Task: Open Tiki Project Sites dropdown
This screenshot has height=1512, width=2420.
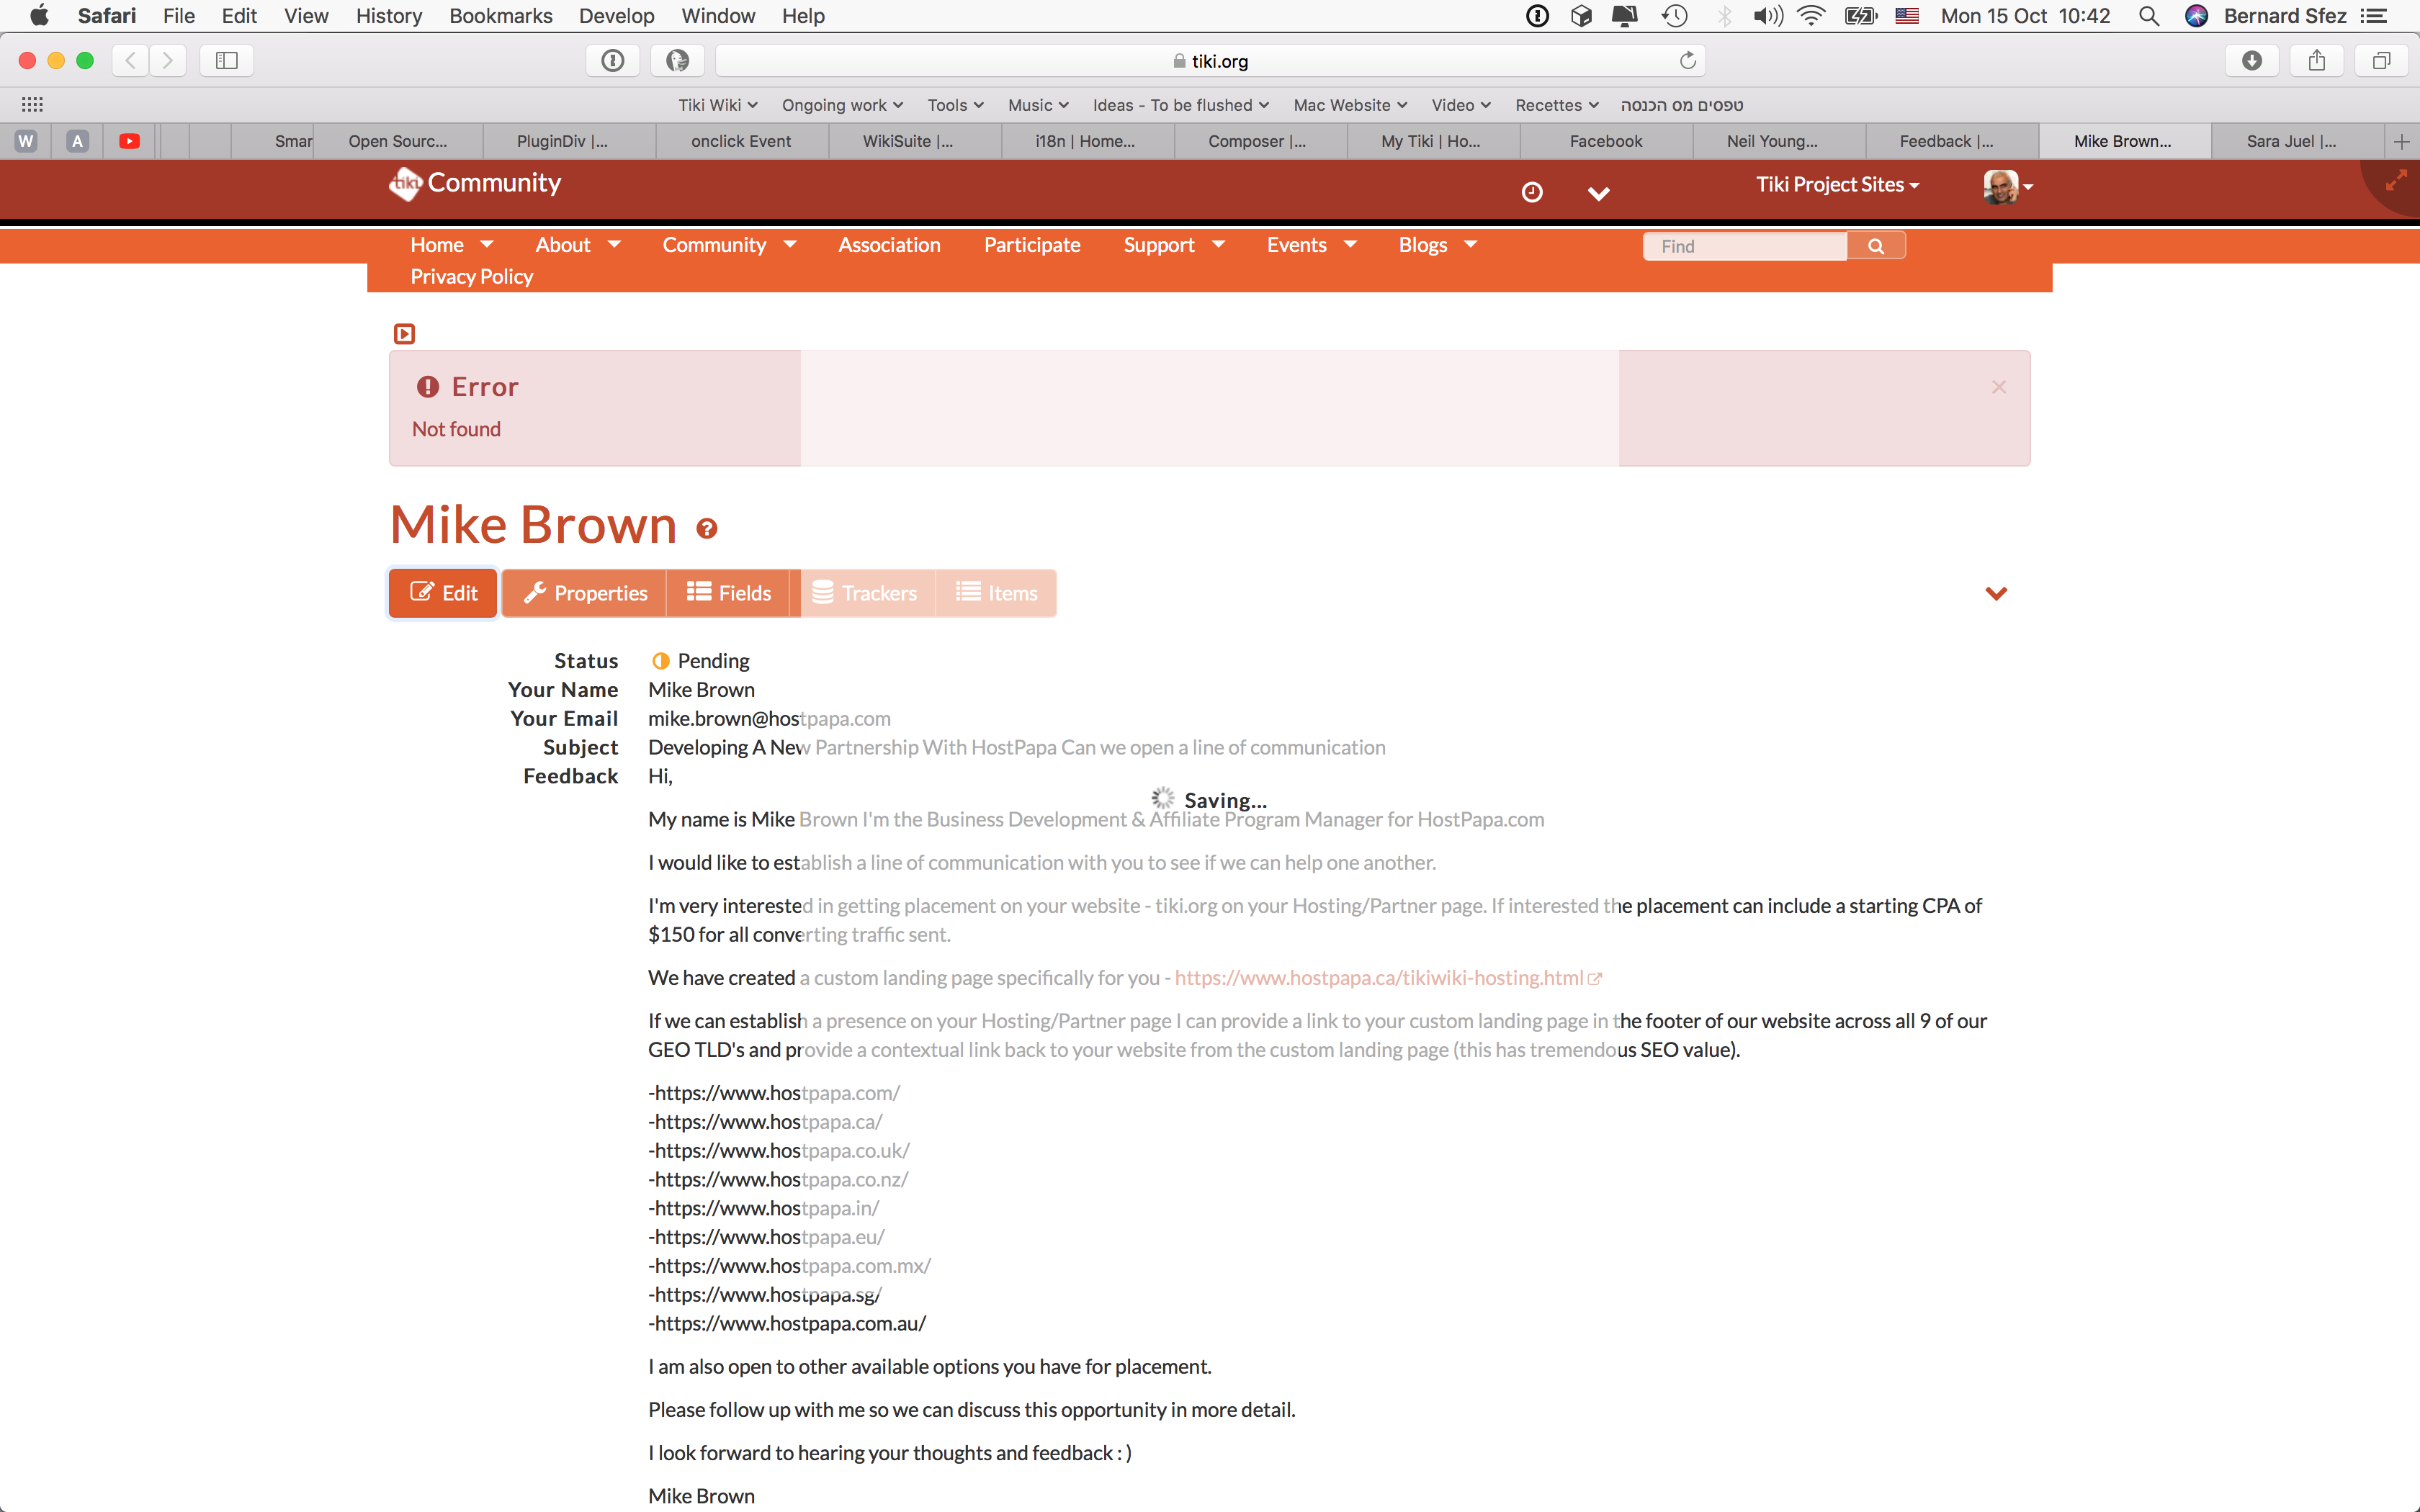Action: tap(1838, 185)
